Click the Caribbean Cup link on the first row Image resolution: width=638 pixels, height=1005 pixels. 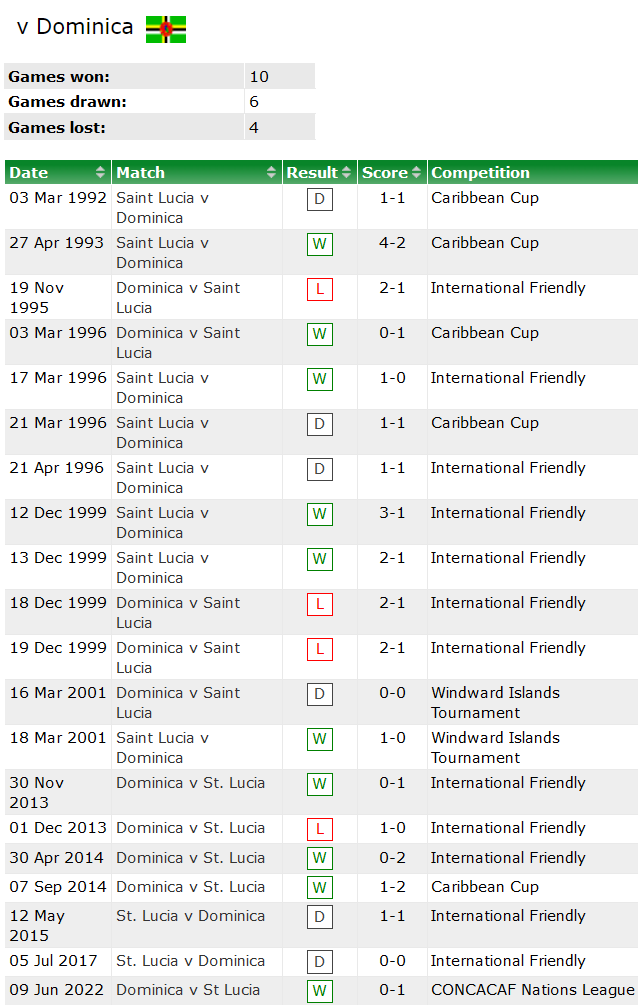pos(485,198)
